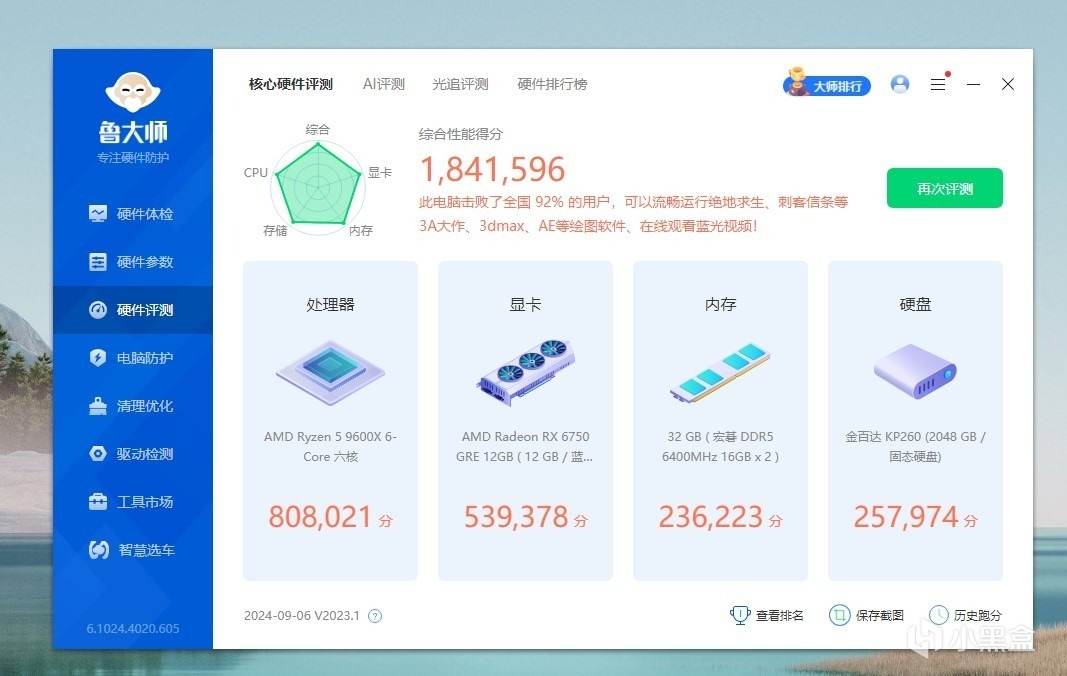1067x676 pixels.
Task: Close the 鲁大师 window
Action: pyautogui.click(x=1008, y=84)
